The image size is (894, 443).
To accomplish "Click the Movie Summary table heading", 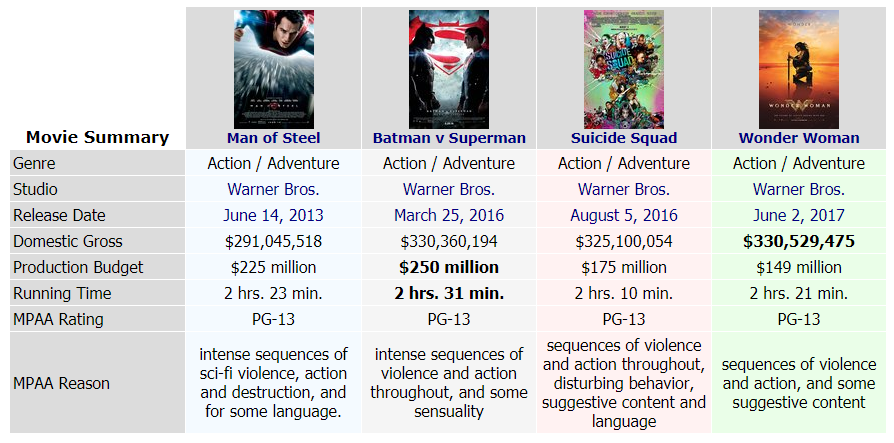I will tap(97, 137).
